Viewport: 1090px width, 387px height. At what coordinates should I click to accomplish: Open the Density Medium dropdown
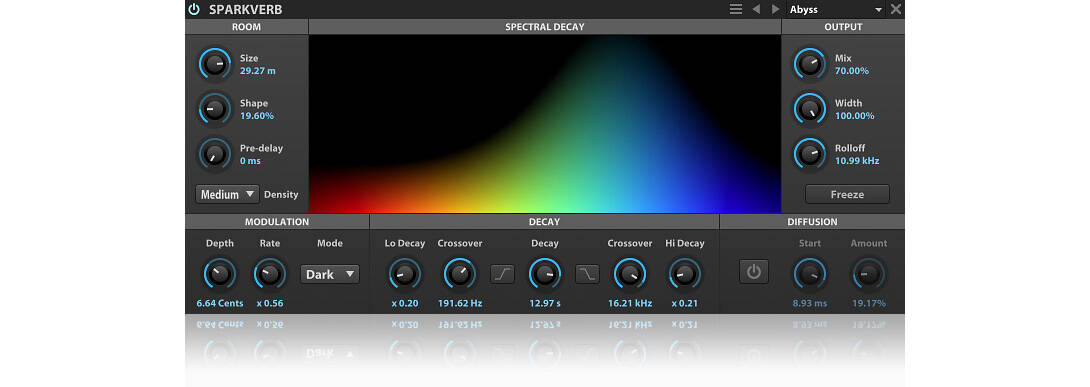227,195
